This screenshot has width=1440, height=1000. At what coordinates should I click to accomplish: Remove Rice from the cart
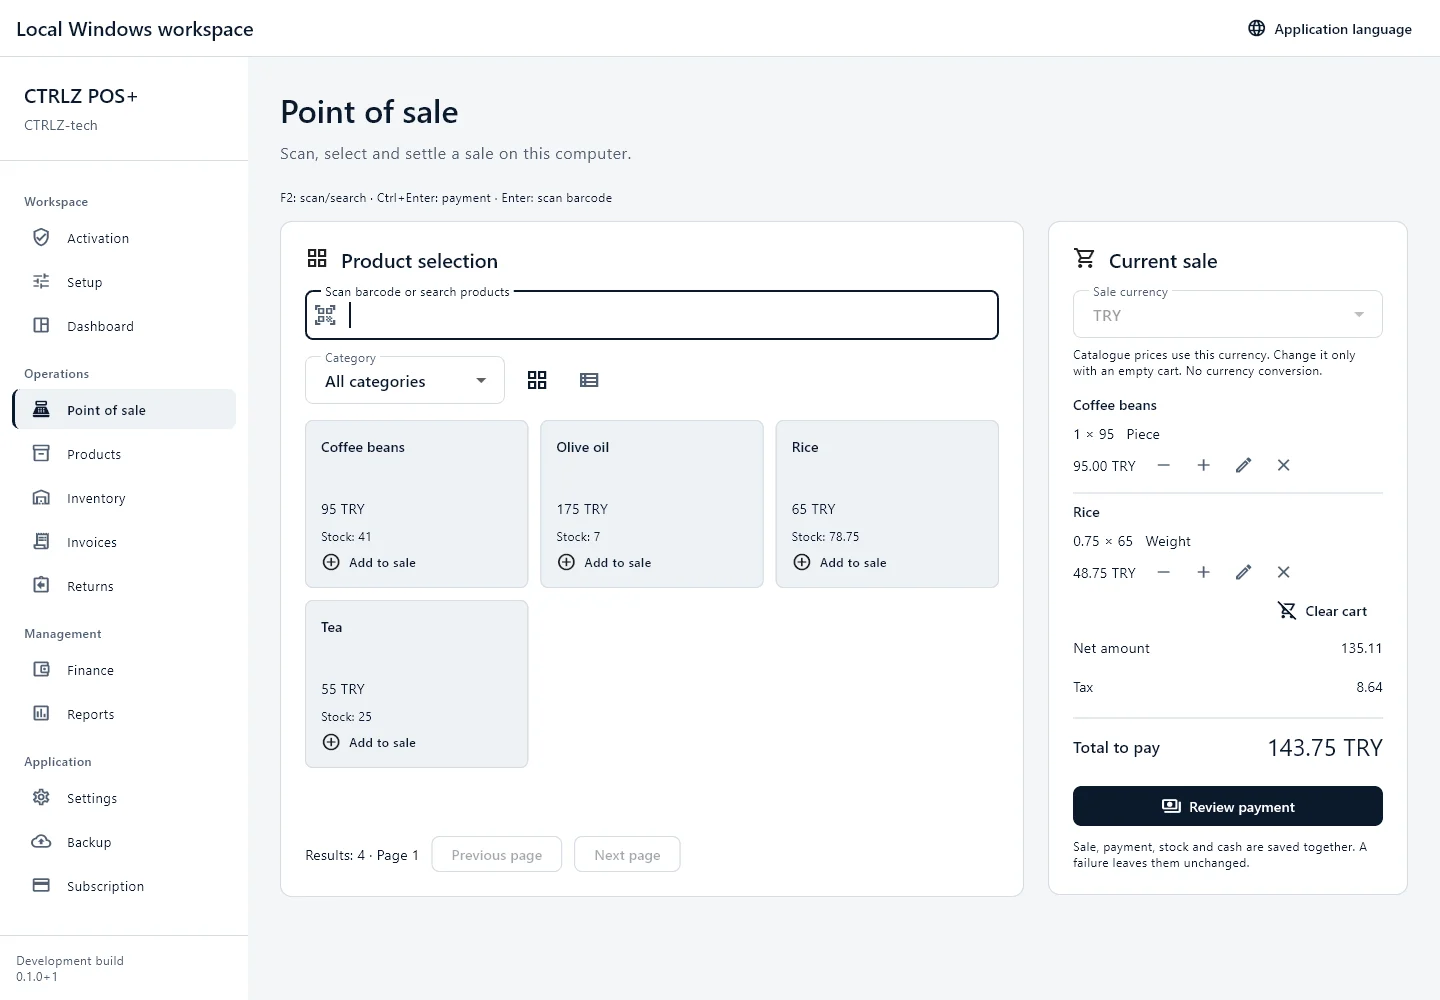click(x=1284, y=572)
